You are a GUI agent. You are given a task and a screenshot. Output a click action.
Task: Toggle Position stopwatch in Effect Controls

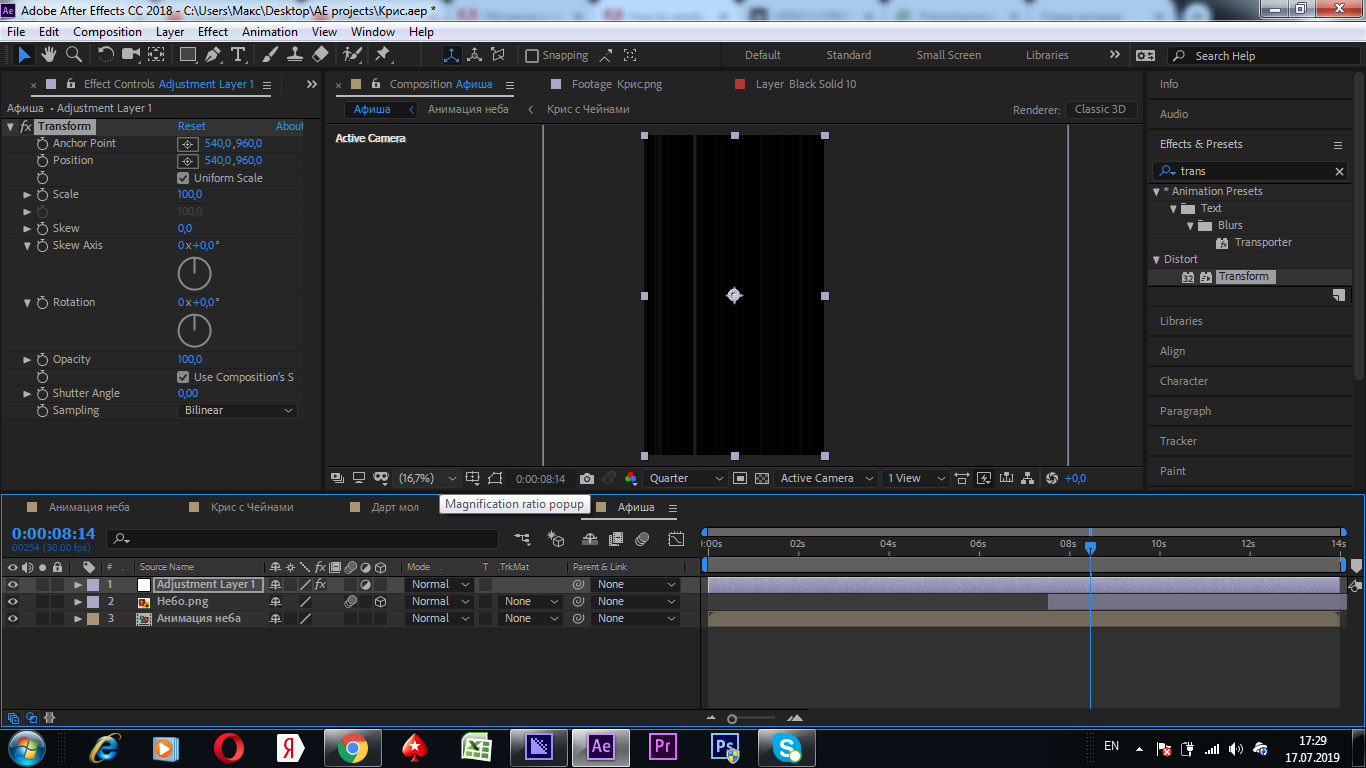(x=42, y=160)
